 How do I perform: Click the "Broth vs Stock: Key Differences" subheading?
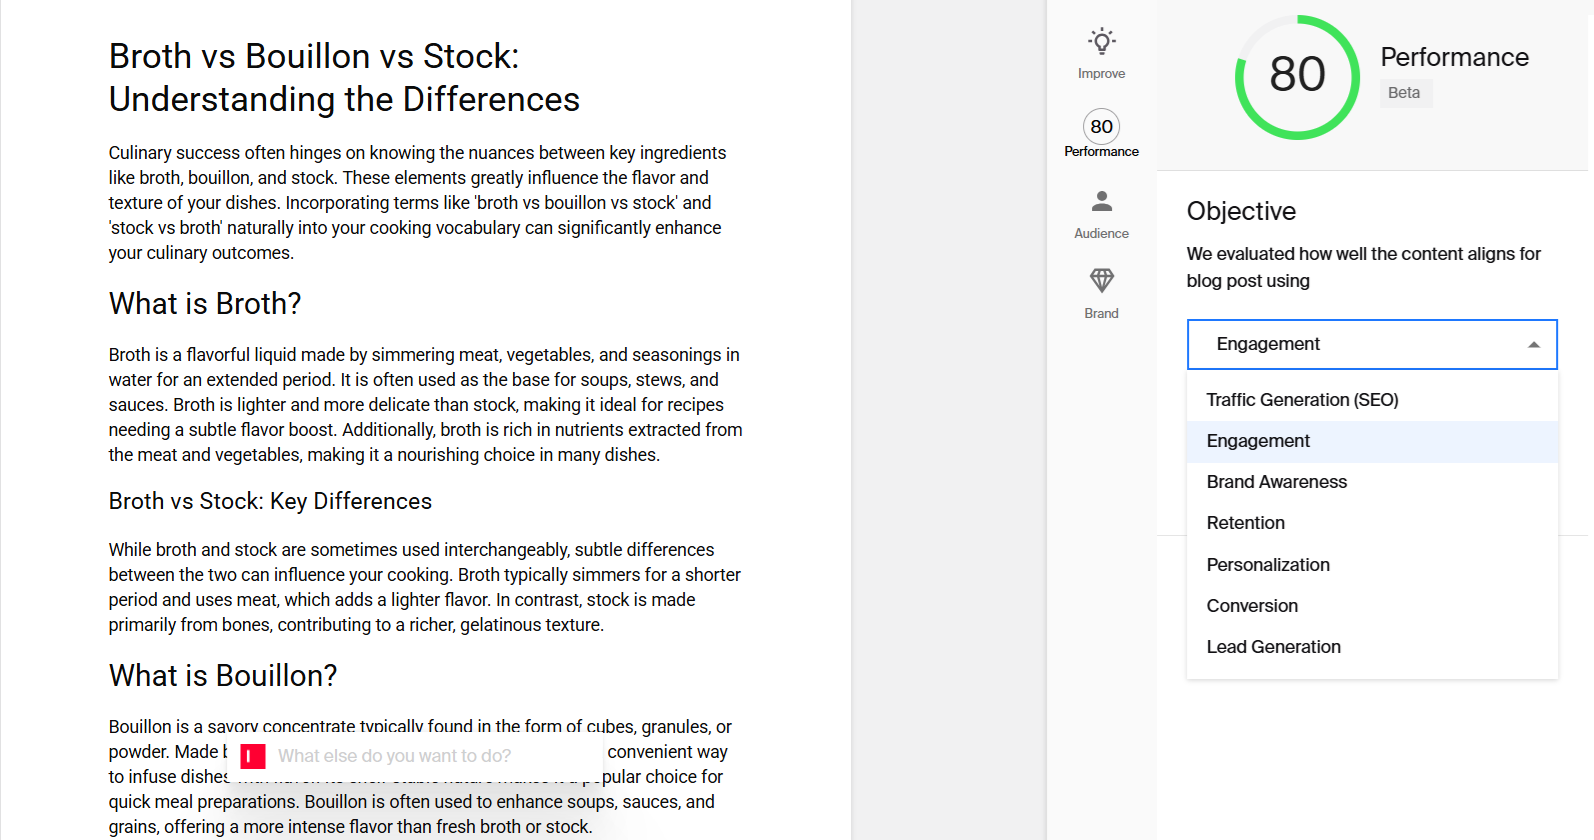coord(270,501)
